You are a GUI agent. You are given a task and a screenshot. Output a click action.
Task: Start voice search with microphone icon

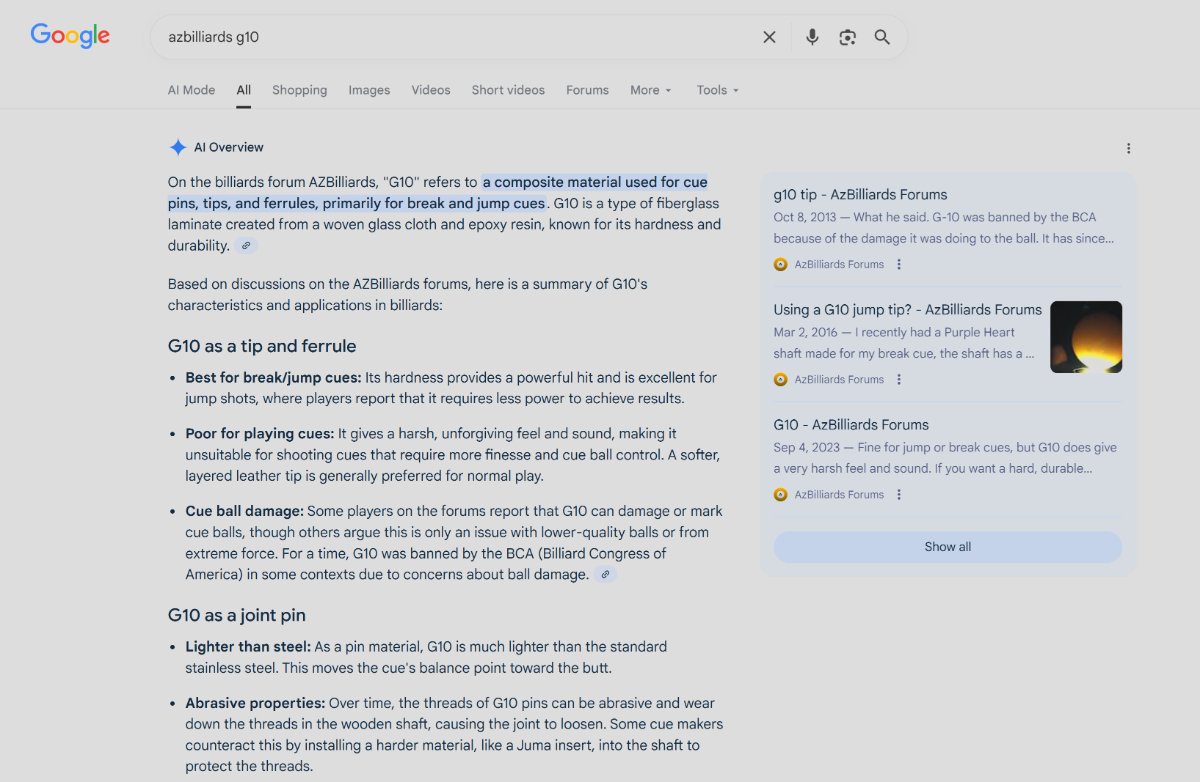812,37
